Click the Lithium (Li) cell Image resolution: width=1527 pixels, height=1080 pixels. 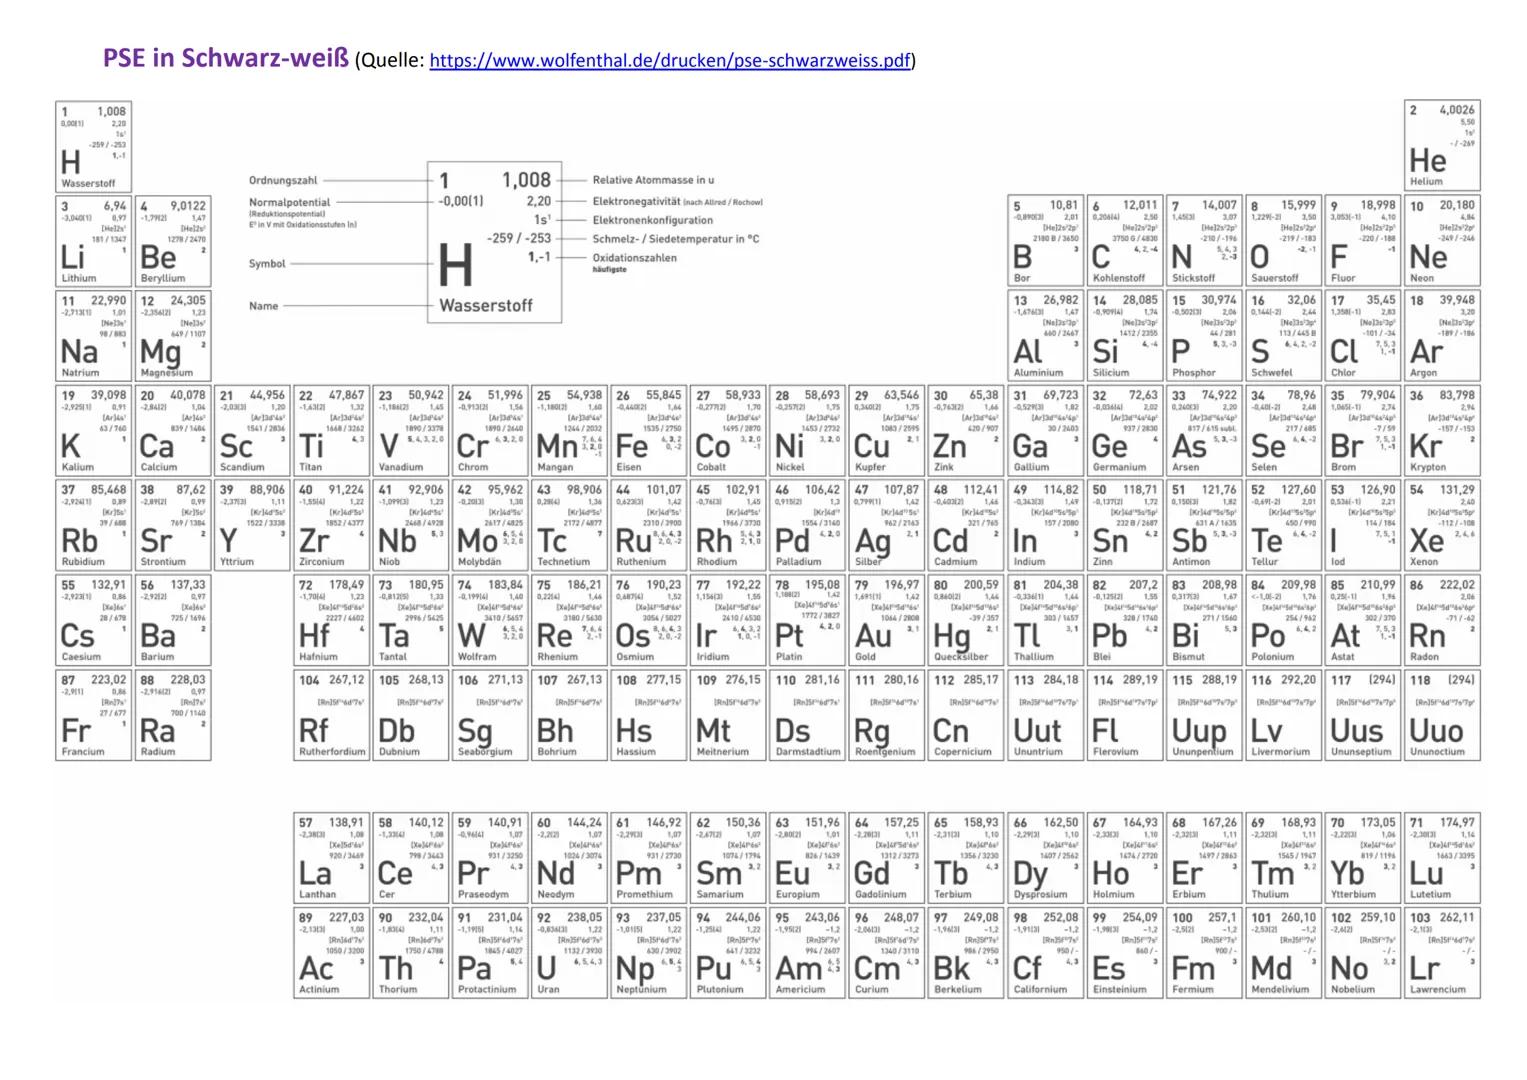point(94,241)
